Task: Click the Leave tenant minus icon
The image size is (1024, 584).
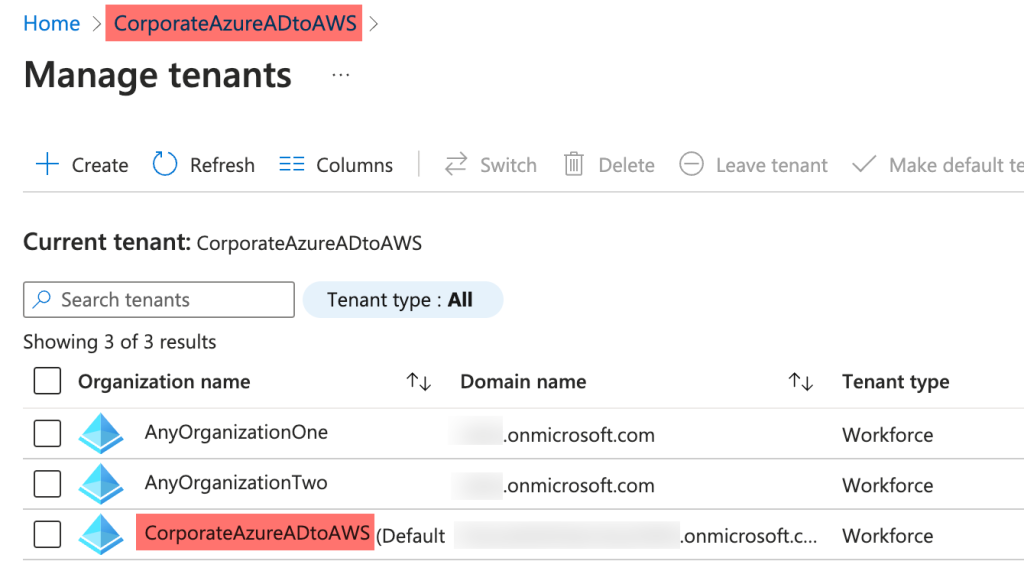Action: pyautogui.click(x=691, y=164)
